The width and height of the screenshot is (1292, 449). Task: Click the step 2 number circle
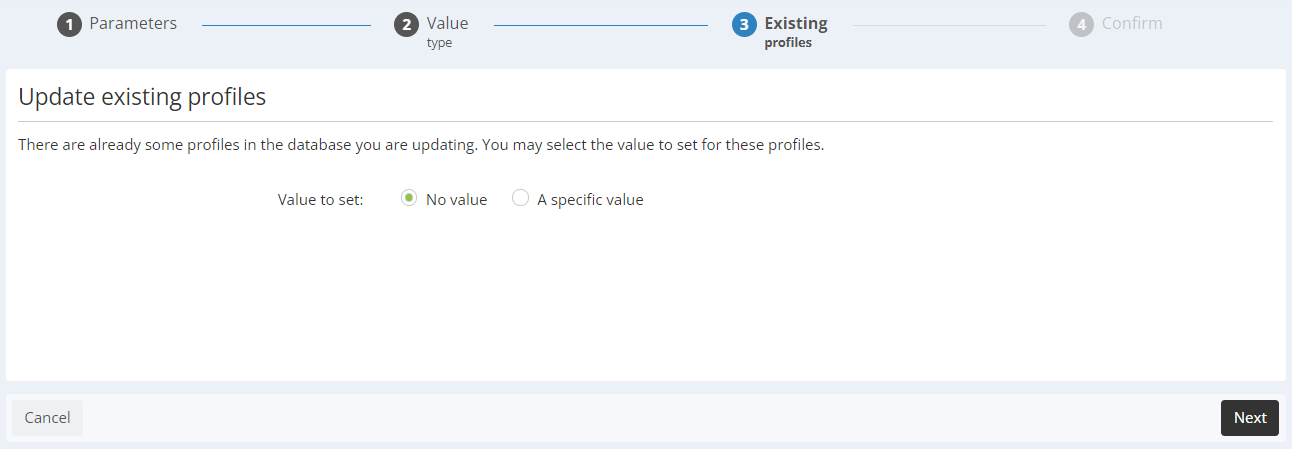(x=406, y=24)
